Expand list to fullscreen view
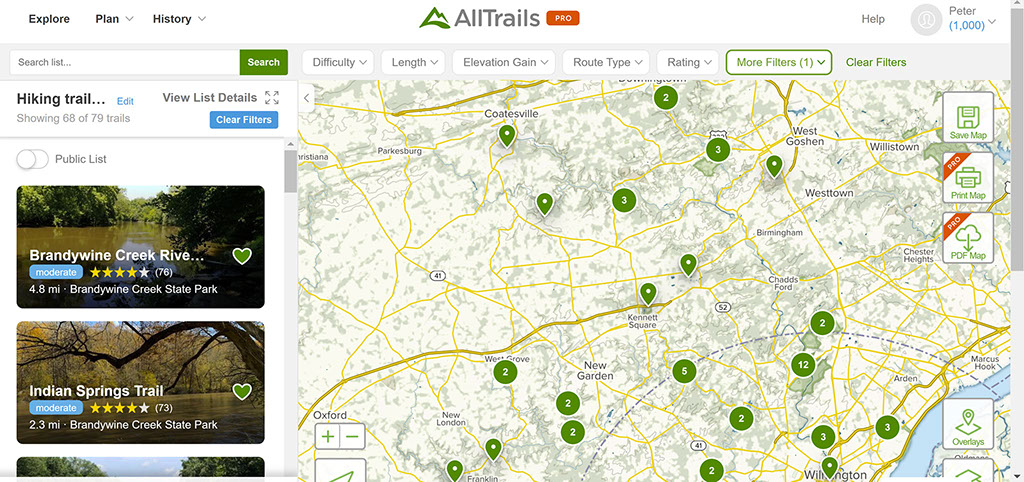The height and width of the screenshot is (482, 1024). 272,98
